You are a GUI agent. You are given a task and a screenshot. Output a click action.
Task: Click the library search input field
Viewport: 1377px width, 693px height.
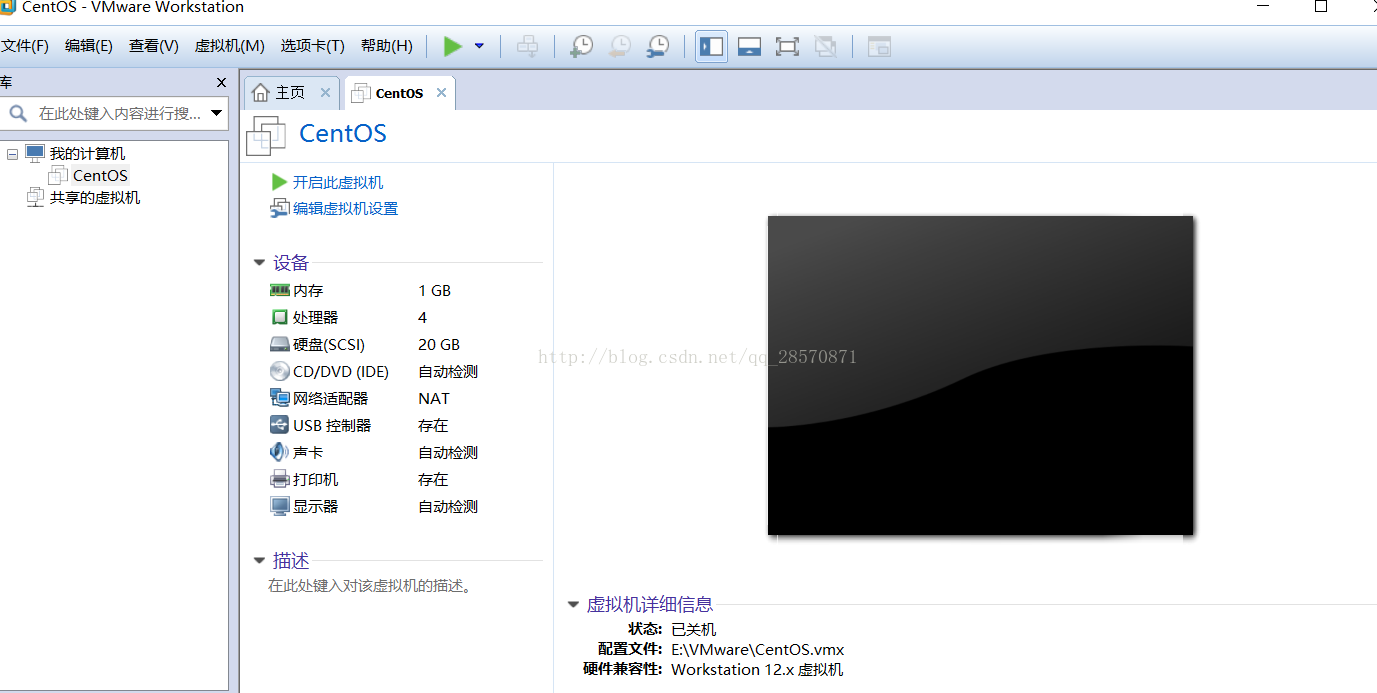pyautogui.click(x=118, y=114)
